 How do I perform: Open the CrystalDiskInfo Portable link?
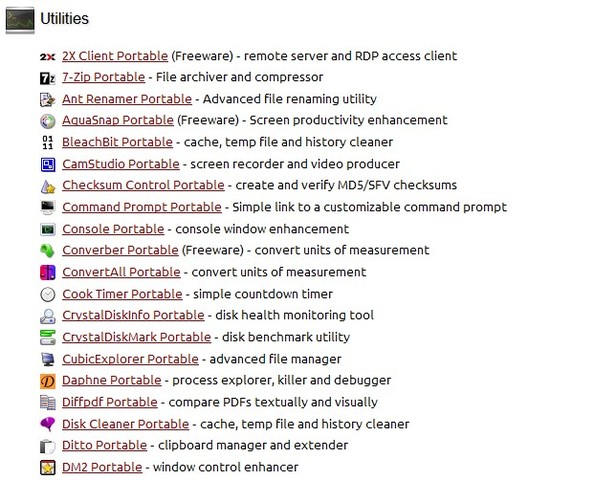point(133,315)
